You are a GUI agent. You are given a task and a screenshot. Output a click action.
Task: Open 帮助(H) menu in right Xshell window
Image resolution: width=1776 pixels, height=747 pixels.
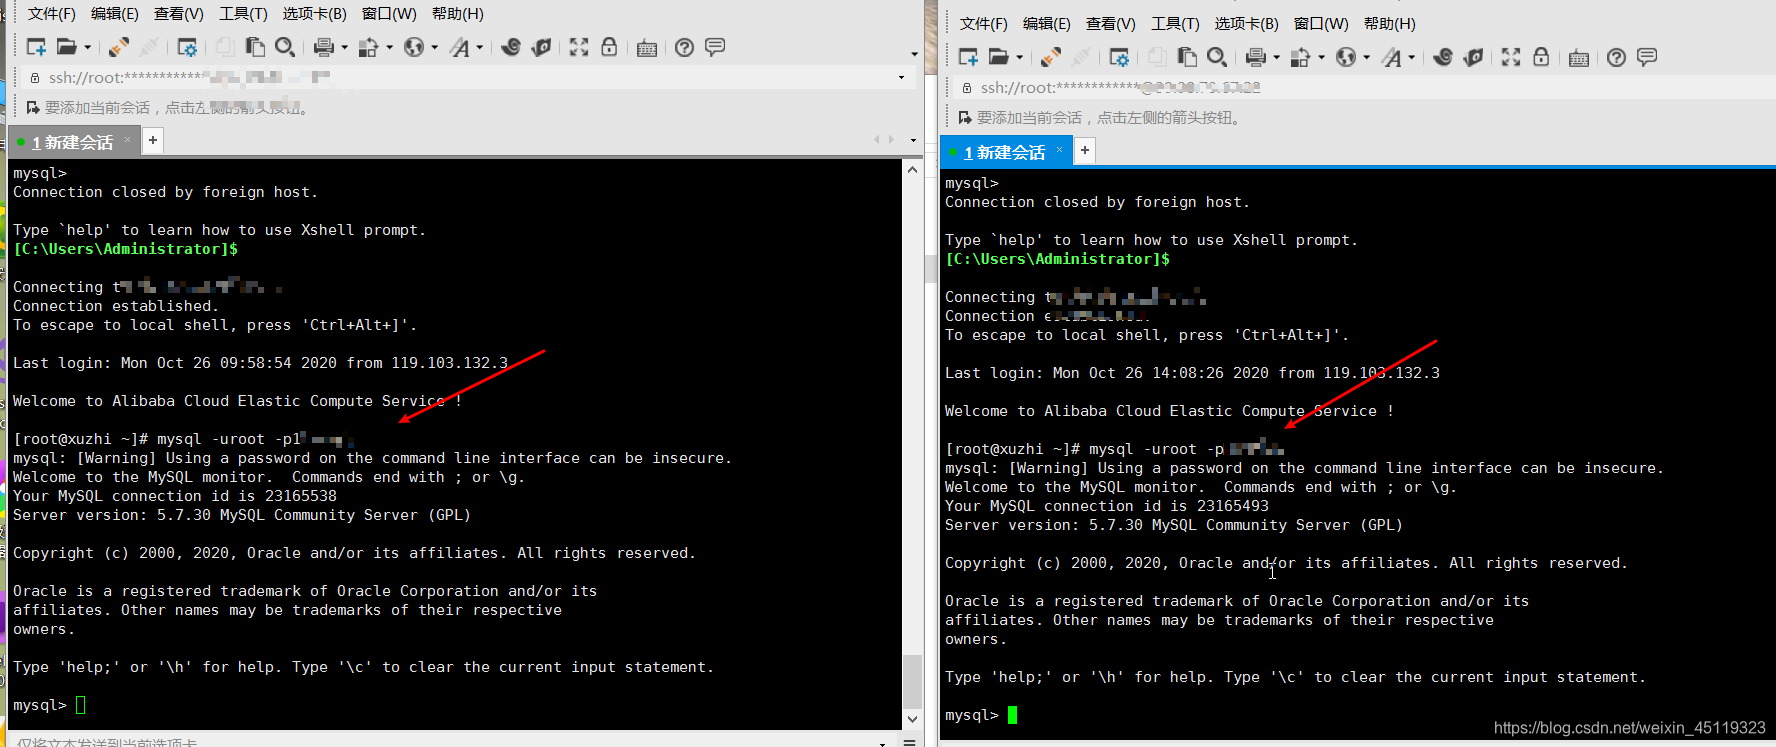tap(1389, 24)
